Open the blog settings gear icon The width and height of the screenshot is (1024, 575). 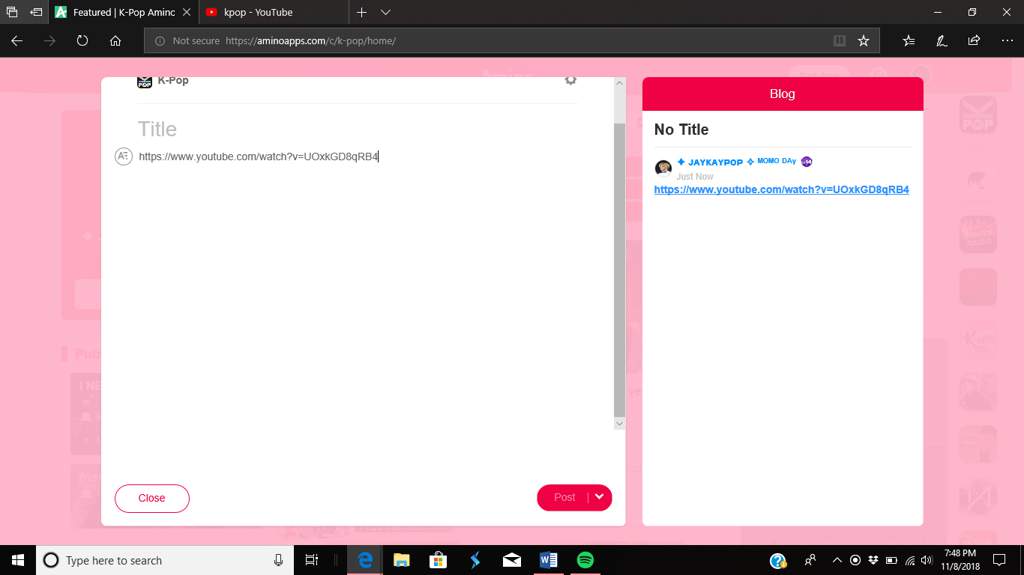(x=570, y=80)
